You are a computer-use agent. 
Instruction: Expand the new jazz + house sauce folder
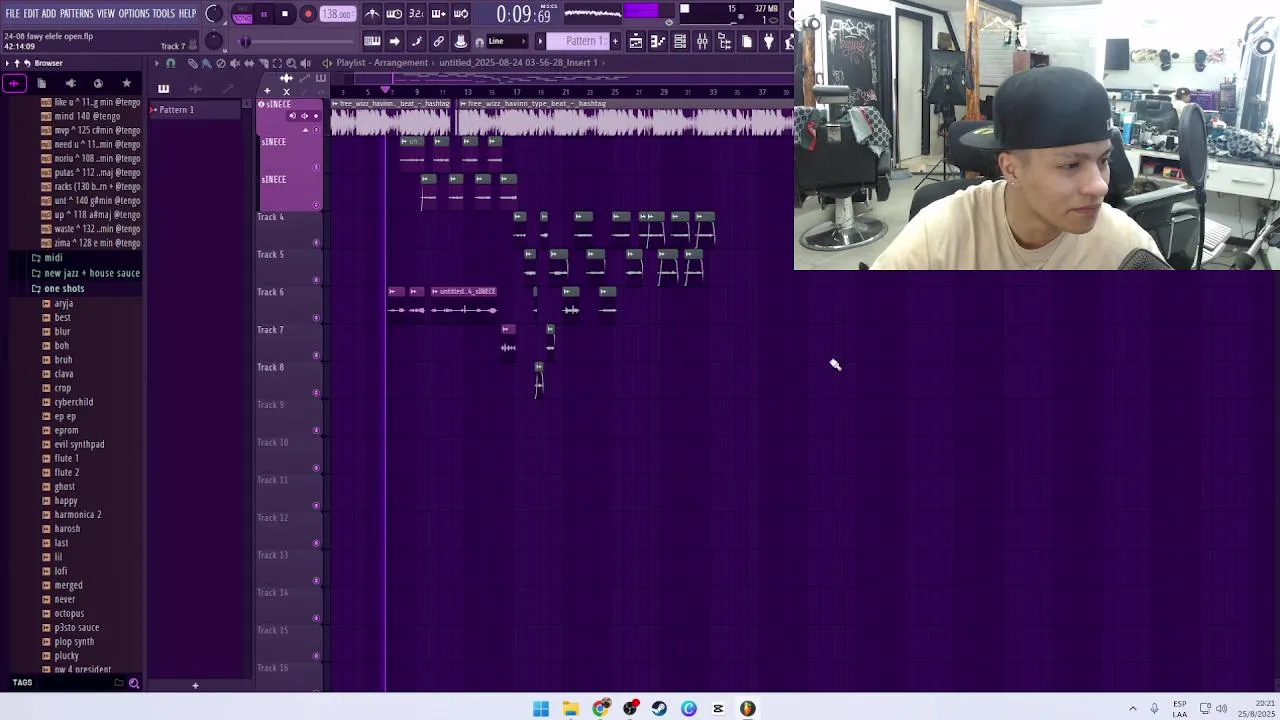[90, 273]
